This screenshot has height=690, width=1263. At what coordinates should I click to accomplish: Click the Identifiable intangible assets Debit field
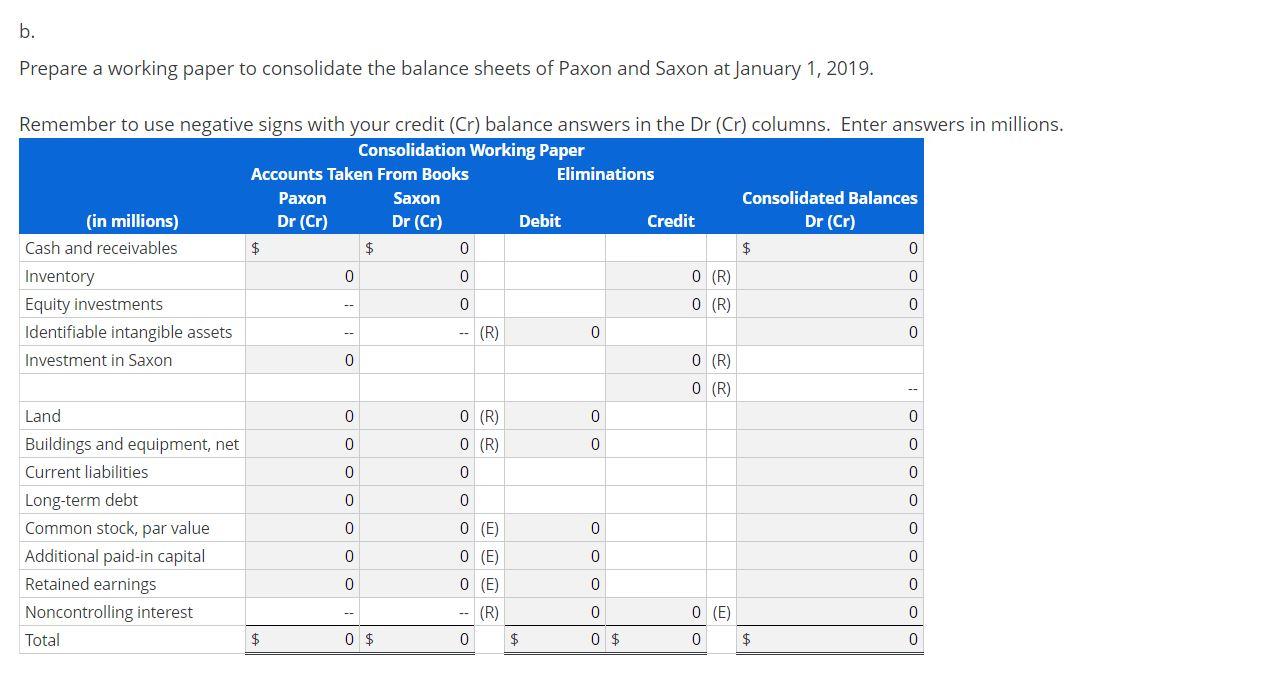coord(555,331)
